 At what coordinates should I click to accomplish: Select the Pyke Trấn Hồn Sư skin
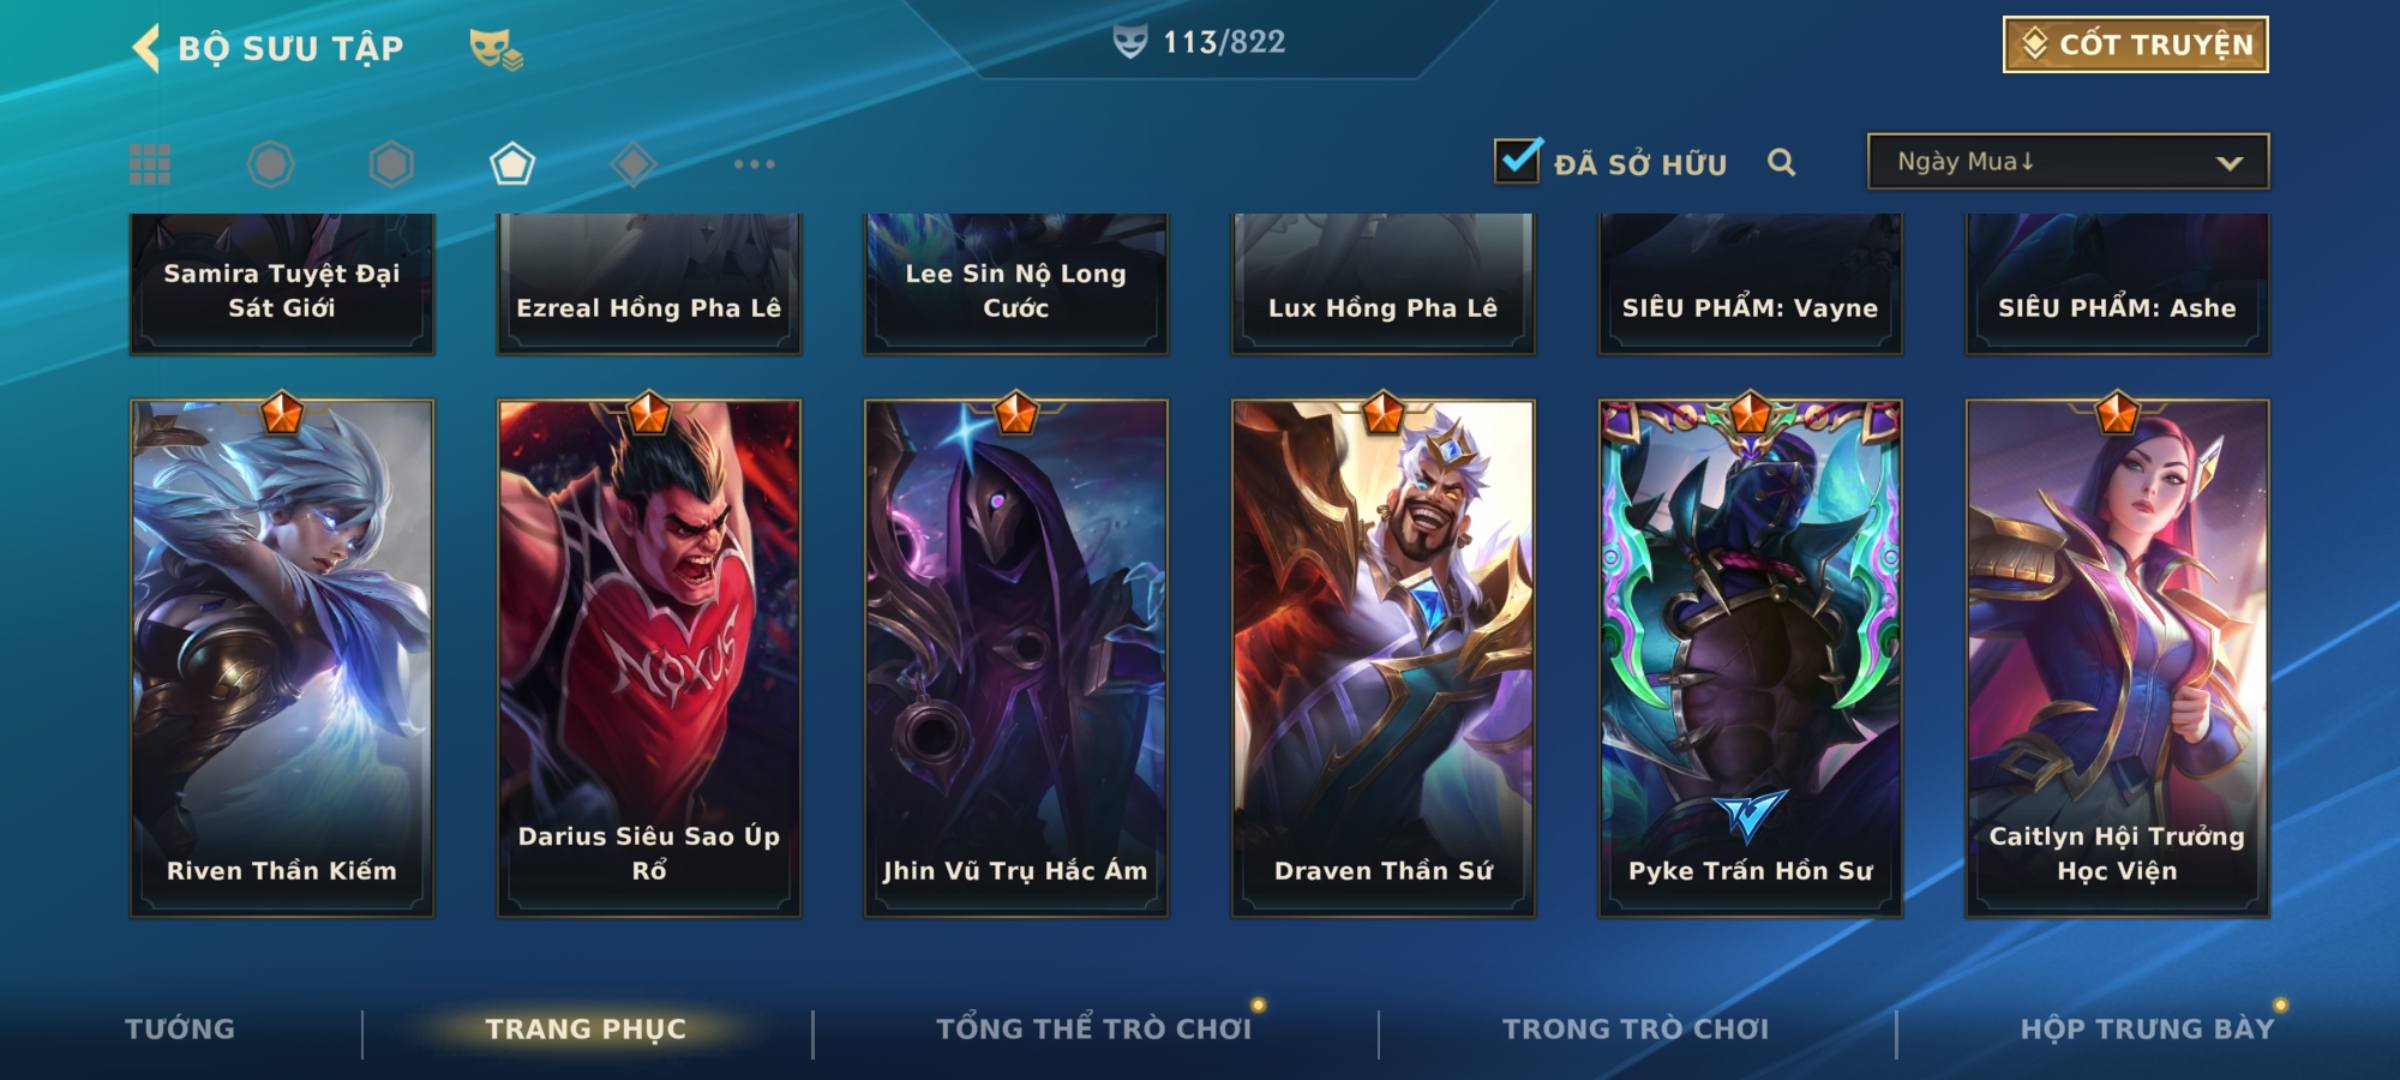1750,658
